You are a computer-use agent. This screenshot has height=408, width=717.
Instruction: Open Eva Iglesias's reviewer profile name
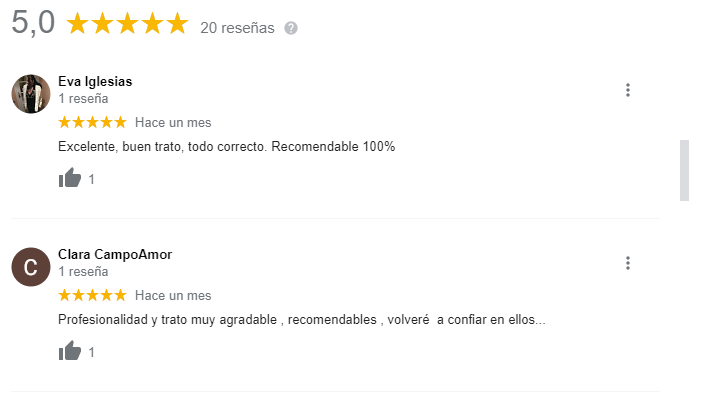point(95,82)
